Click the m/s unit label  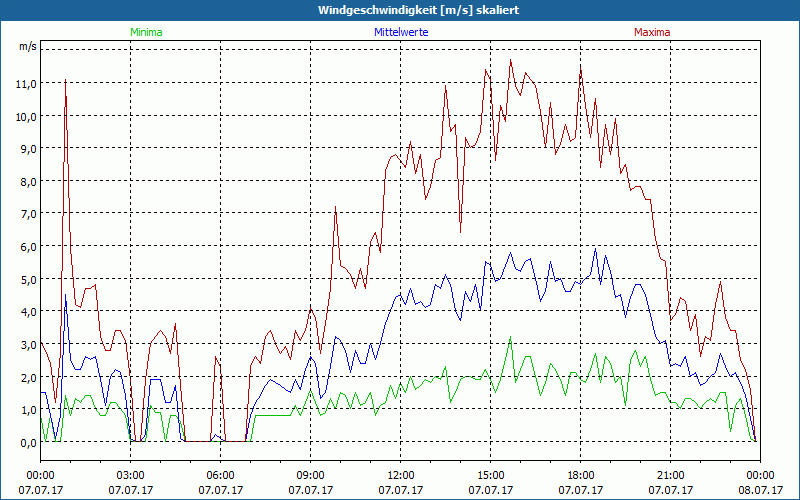(28, 46)
